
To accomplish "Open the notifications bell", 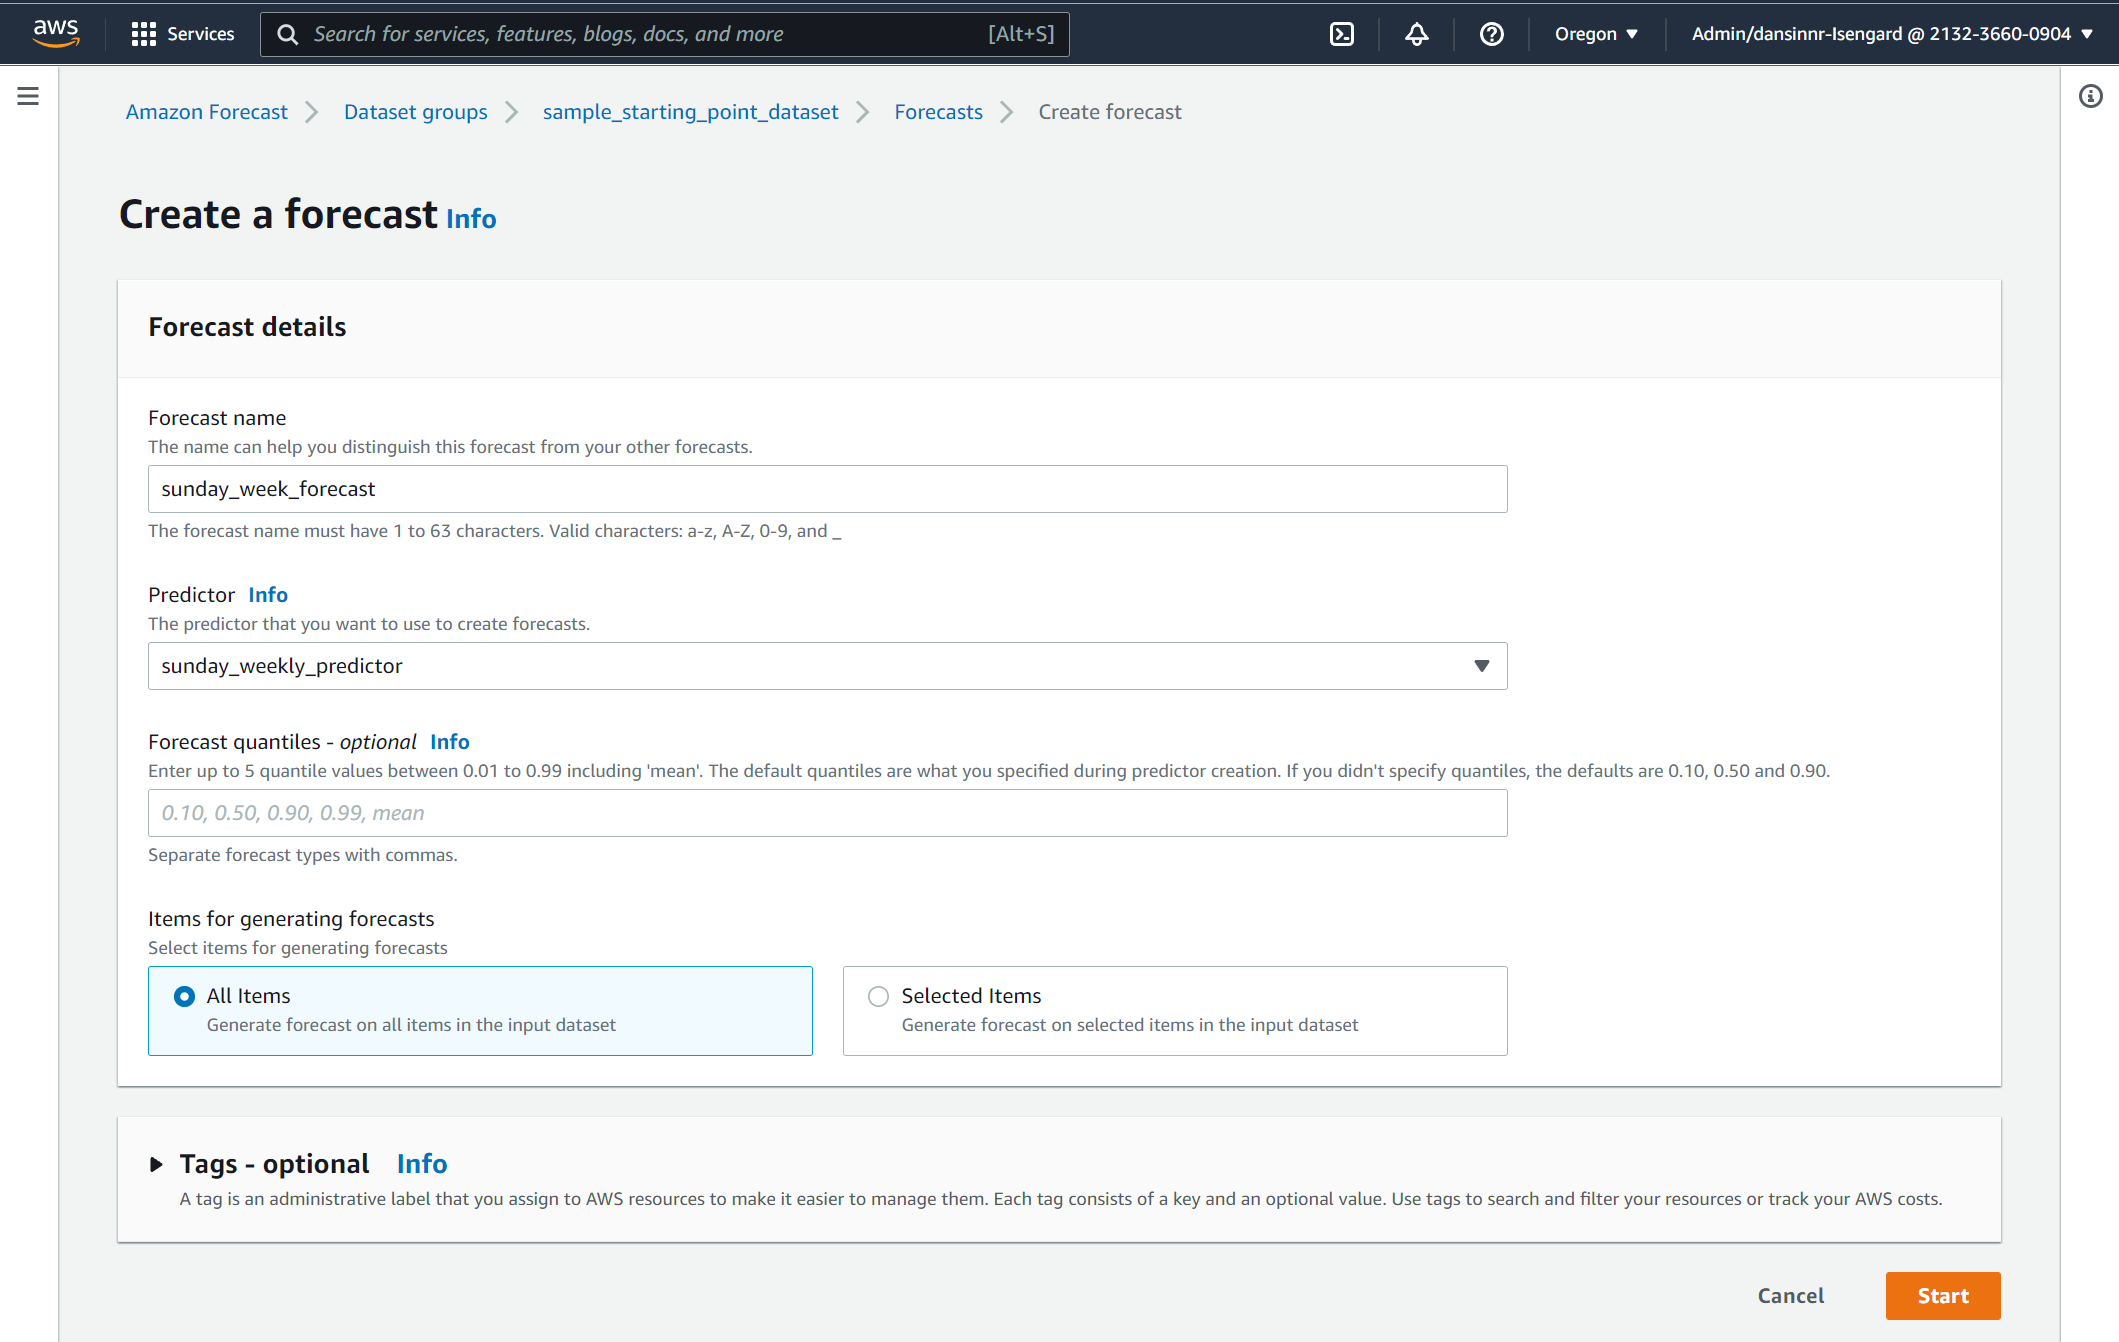I will tap(1416, 34).
